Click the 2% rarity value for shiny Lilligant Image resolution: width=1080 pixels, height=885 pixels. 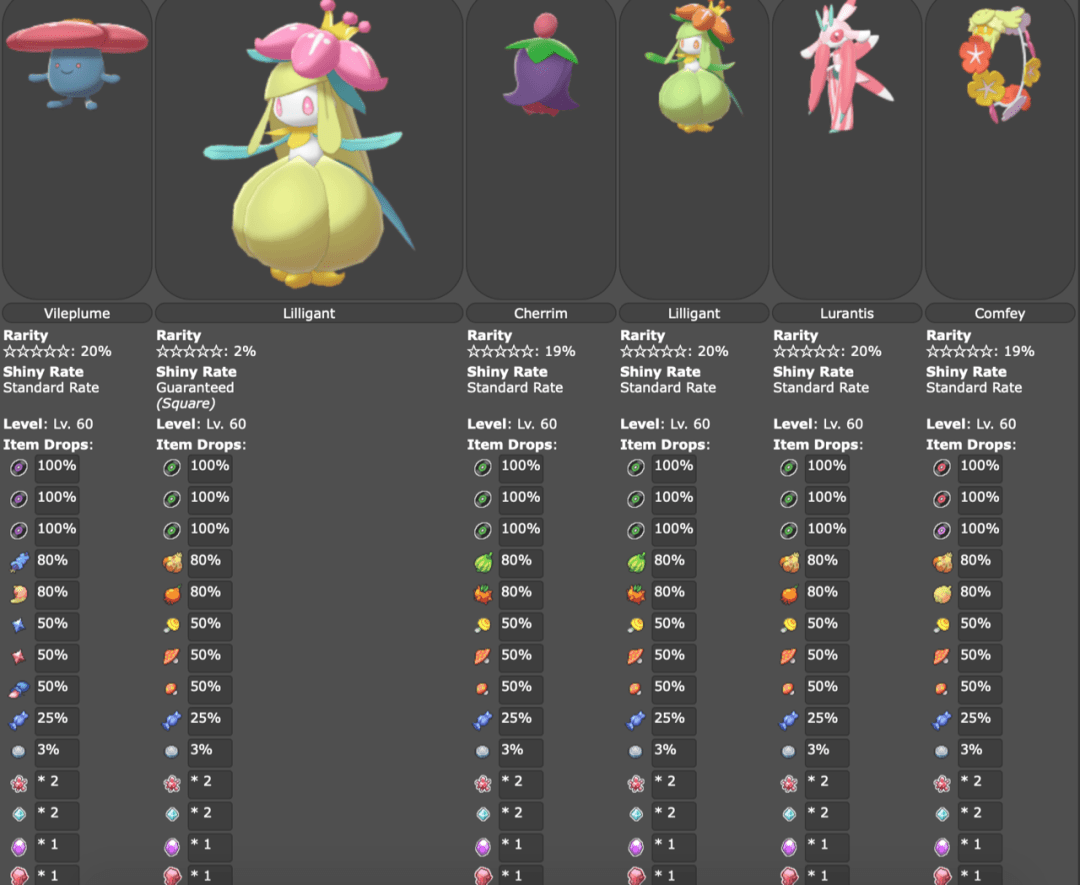pyautogui.click(x=245, y=351)
